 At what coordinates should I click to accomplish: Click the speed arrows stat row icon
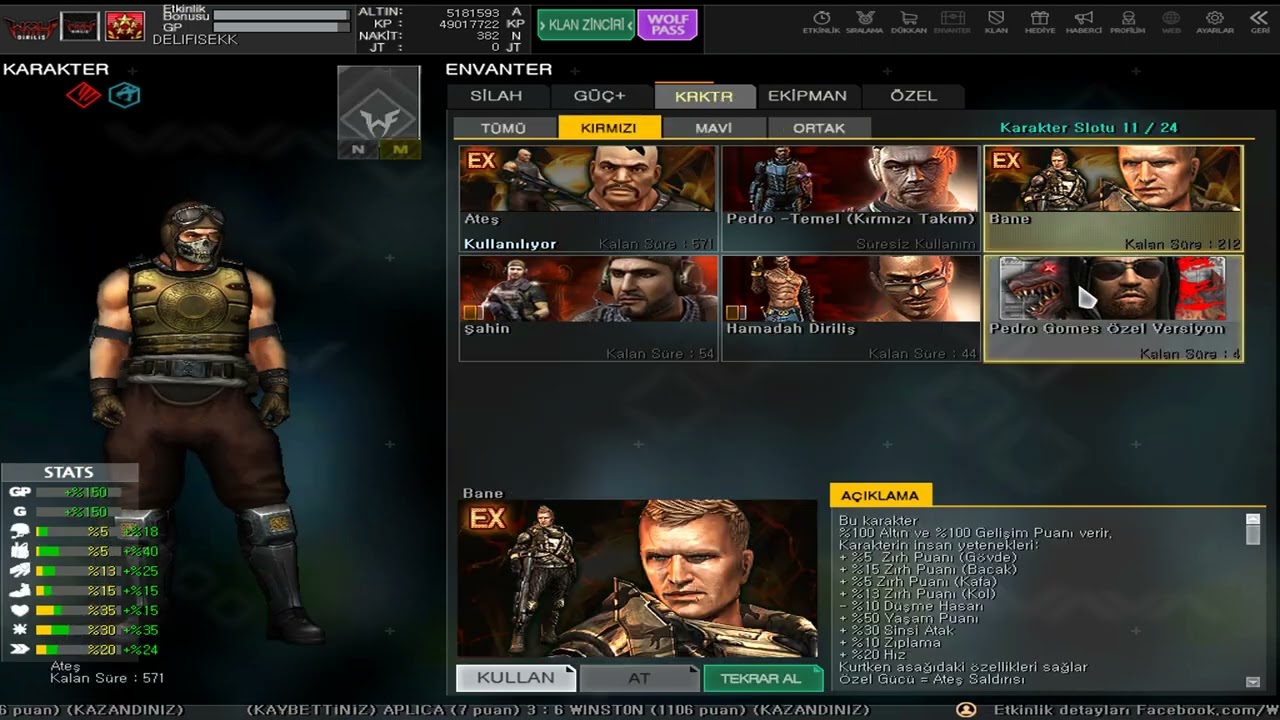[x=20, y=649]
